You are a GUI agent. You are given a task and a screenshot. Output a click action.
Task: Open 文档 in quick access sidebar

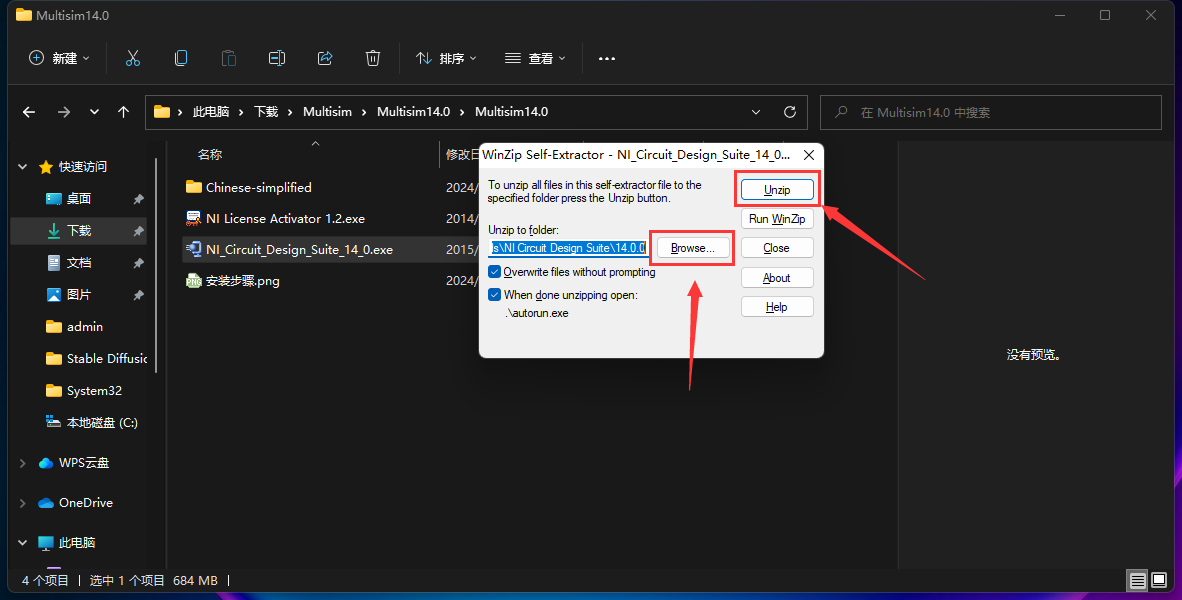78,262
